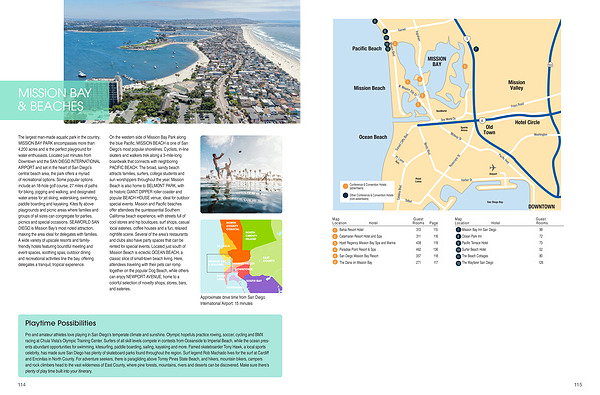Click the aerial Mission Bay photo
The image size is (600, 395).
(x=182, y=62)
